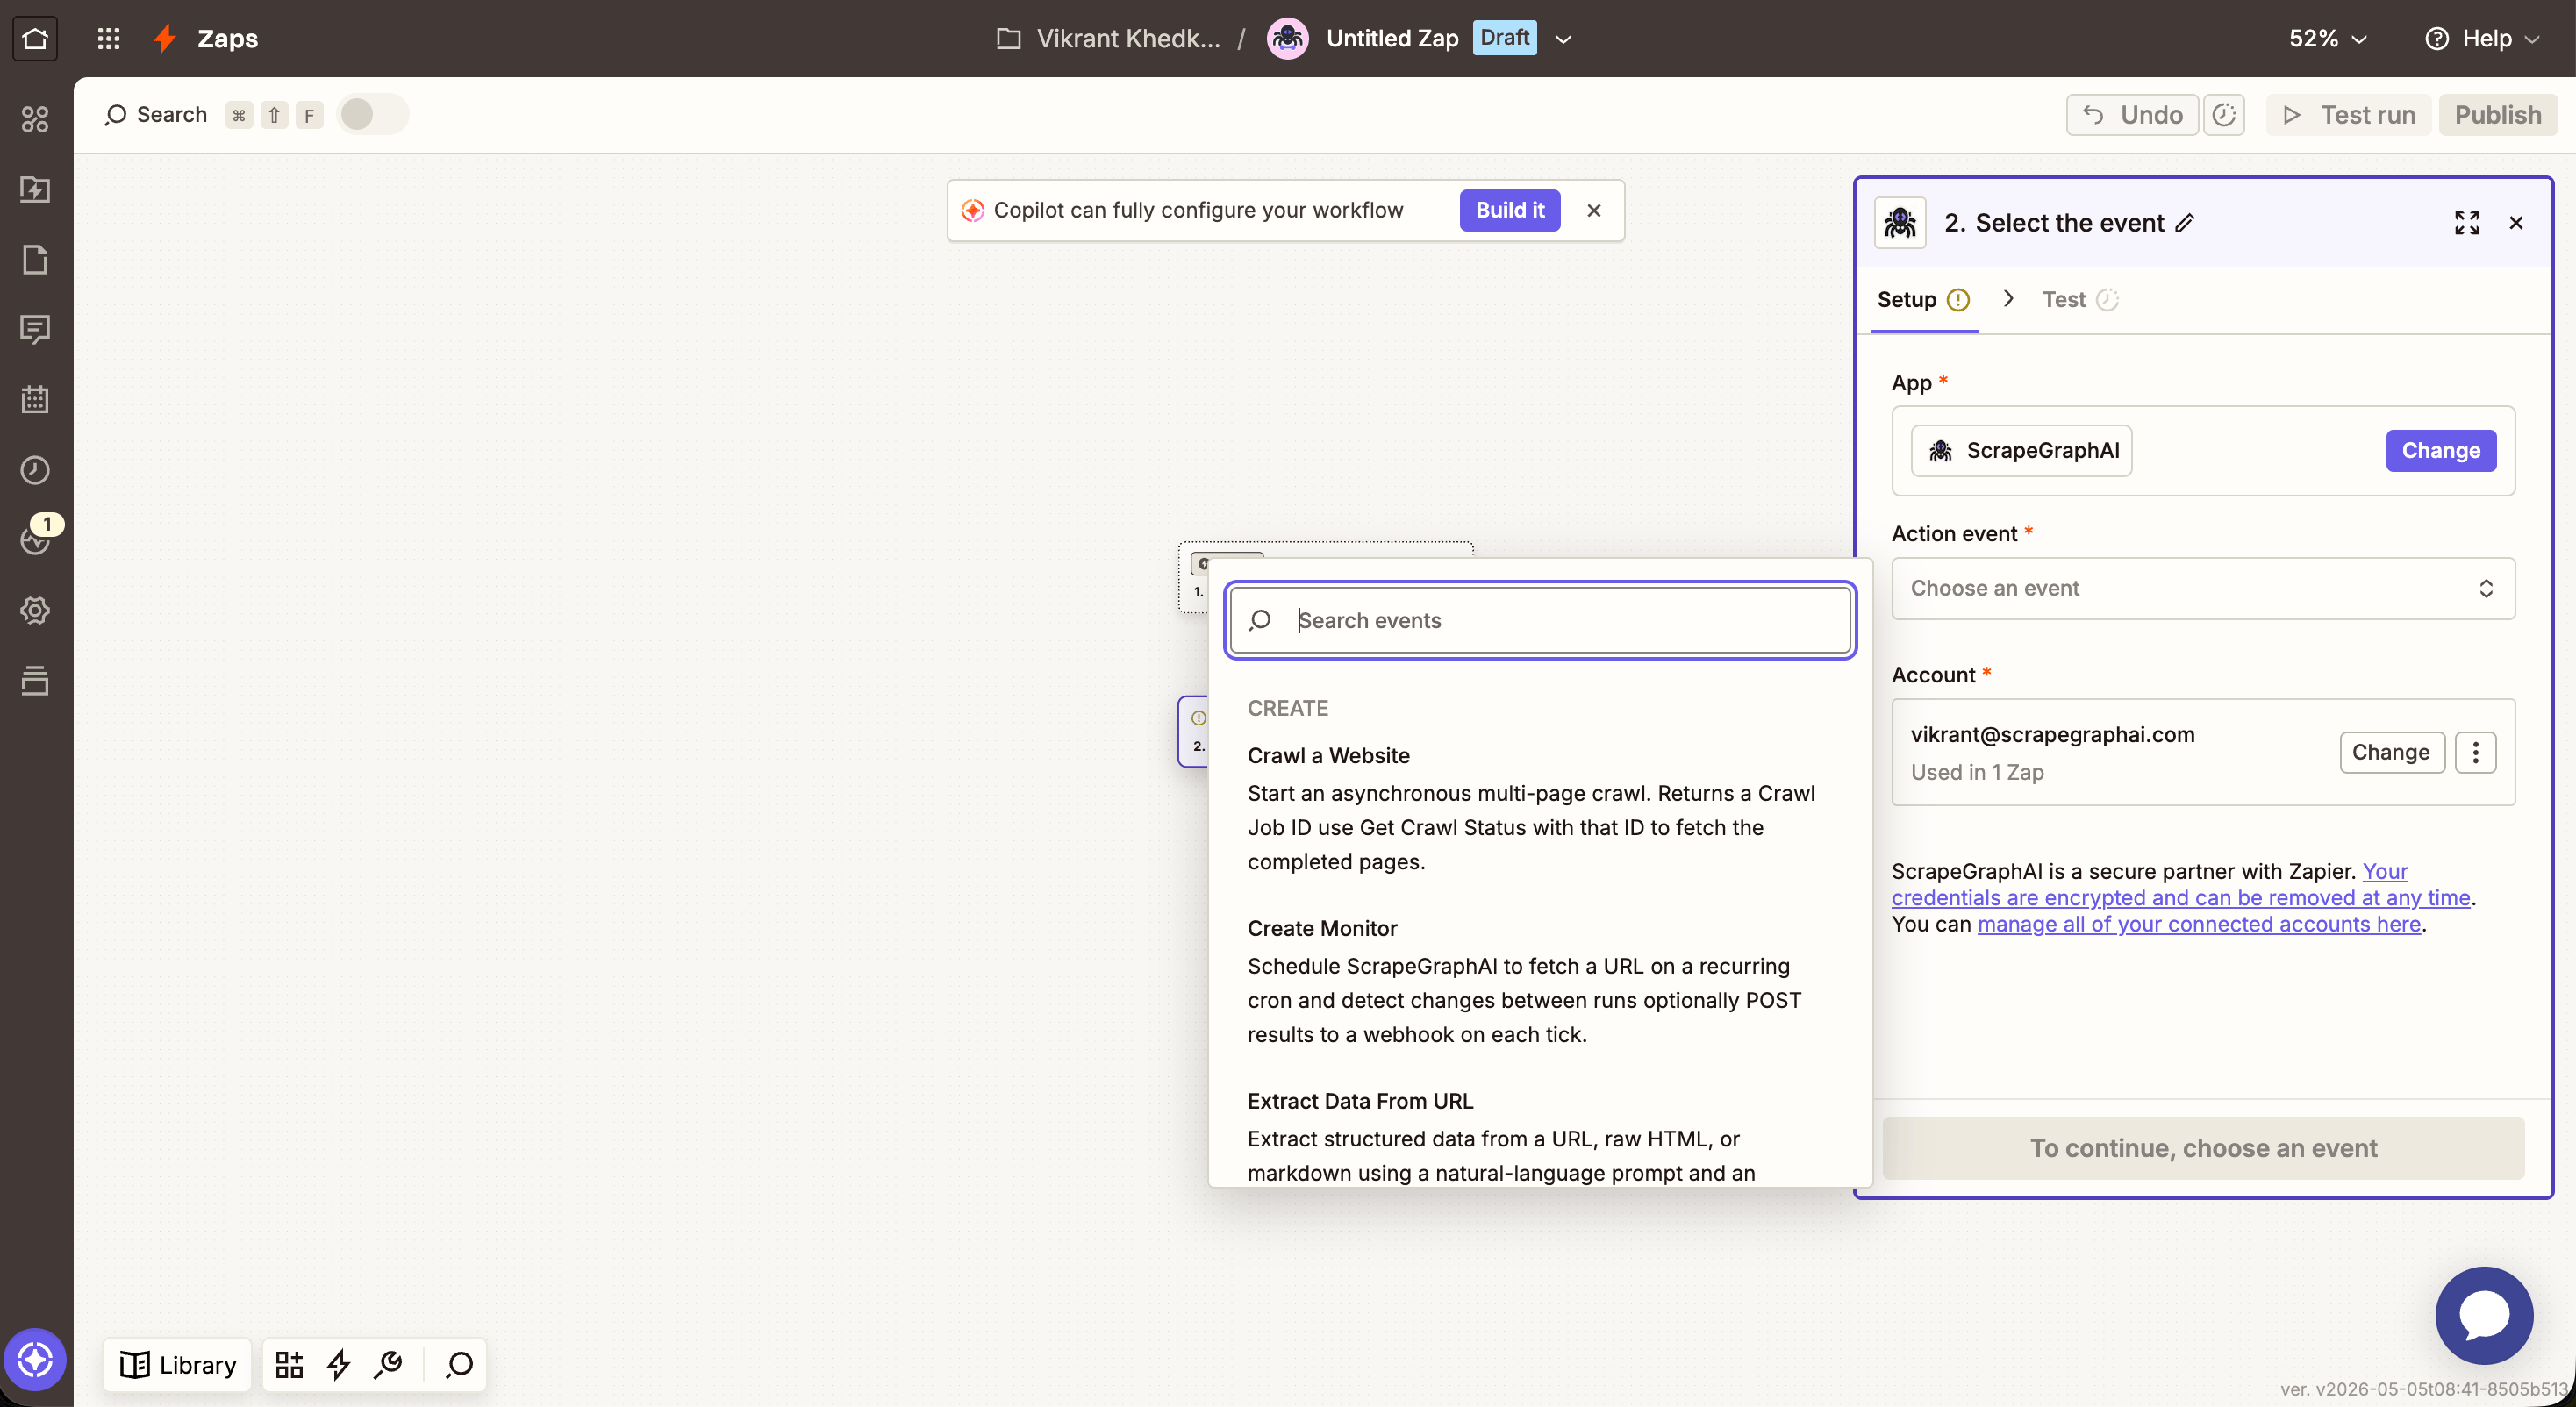Close the Select the event panel
The height and width of the screenshot is (1407, 2576).
2516,223
